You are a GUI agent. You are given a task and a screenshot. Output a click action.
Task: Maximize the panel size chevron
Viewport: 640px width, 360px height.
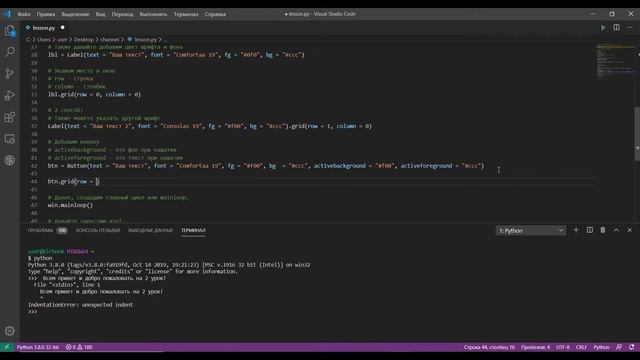pyautogui.click(x=616, y=230)
